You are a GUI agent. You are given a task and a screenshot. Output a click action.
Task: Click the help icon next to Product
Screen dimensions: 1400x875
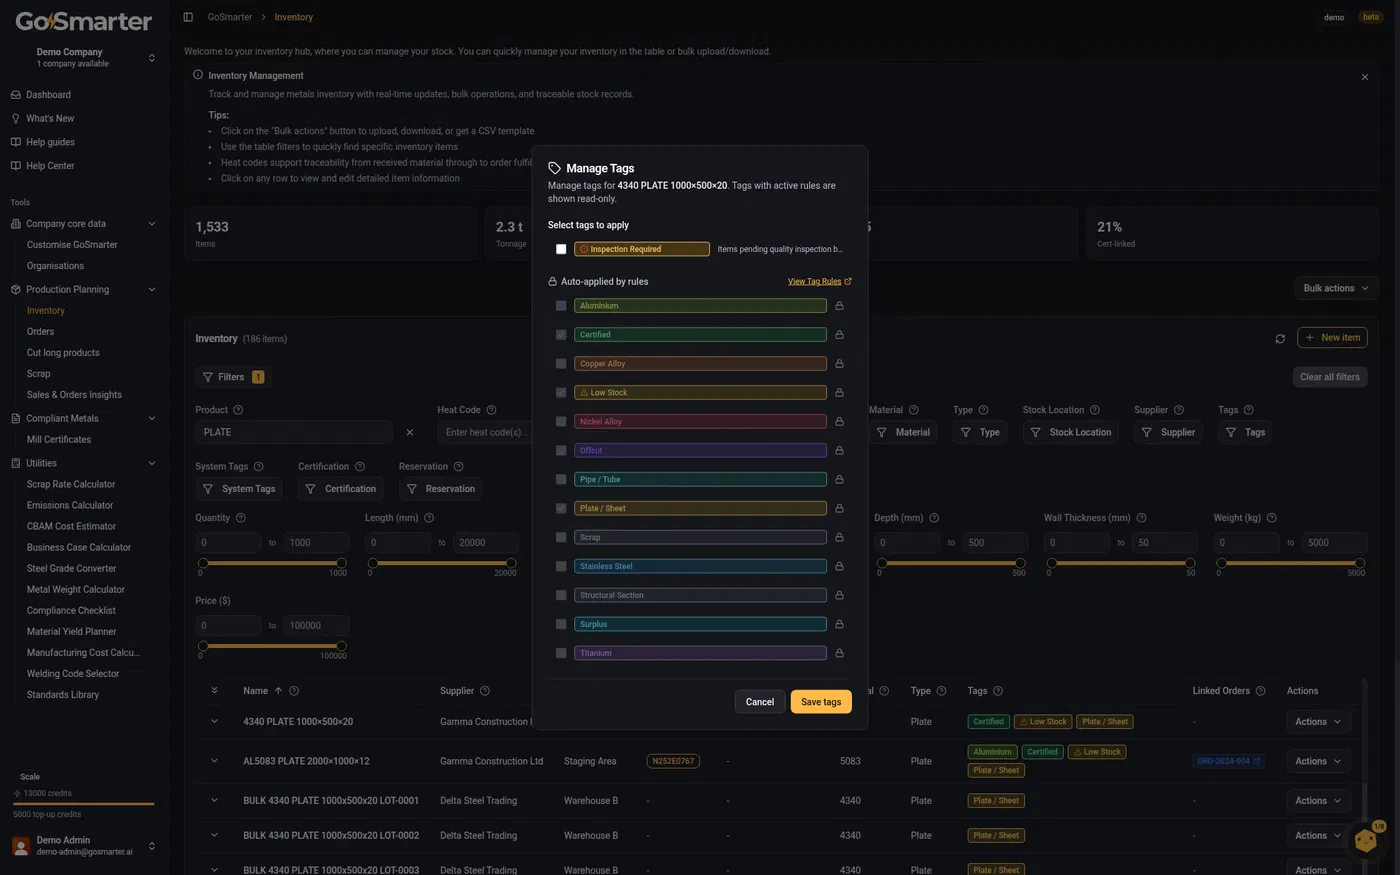click(238, 410)
